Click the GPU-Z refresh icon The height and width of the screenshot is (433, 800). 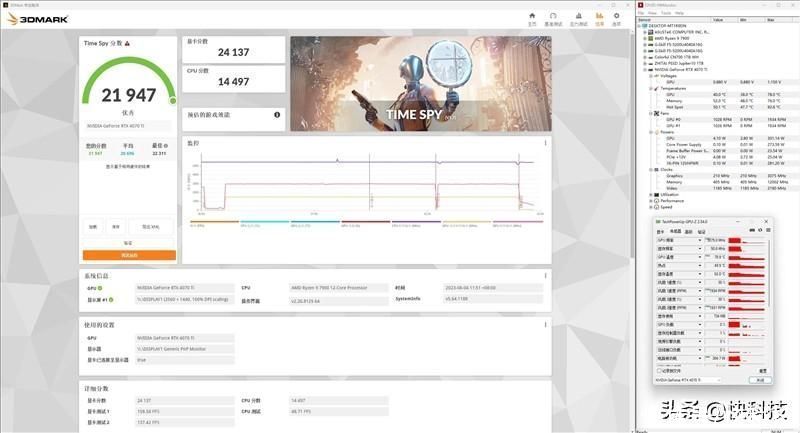click(x=760, y=231)
